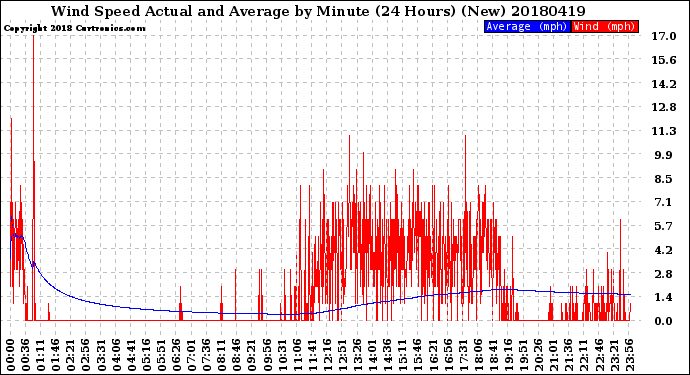Viewport: 690px width, 375px height.
Task: Click the 11:41 time axis label
Action: click(312, 355)
